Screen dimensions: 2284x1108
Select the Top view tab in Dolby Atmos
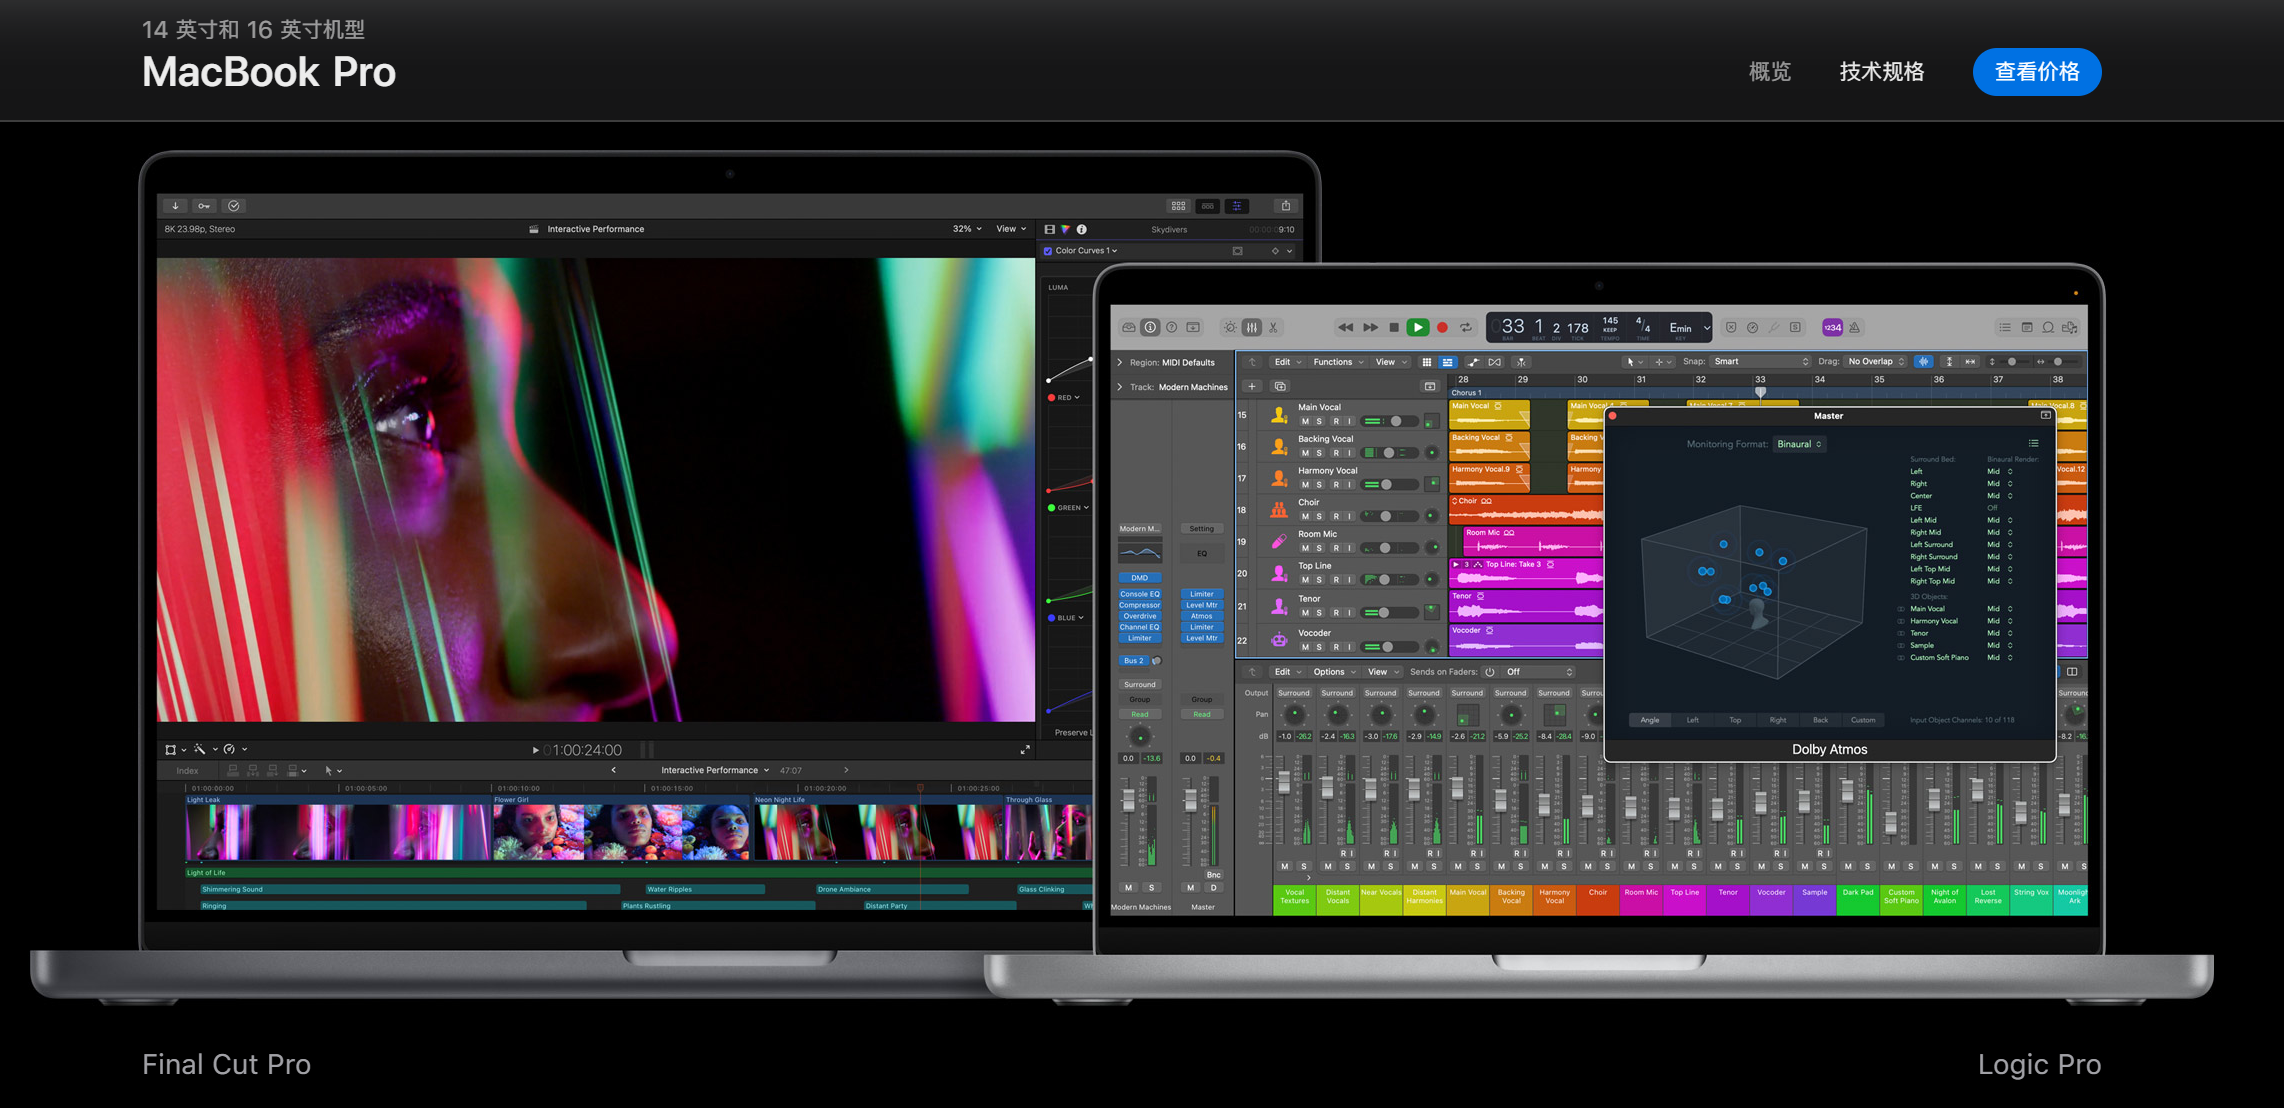tap(1735, 720)
